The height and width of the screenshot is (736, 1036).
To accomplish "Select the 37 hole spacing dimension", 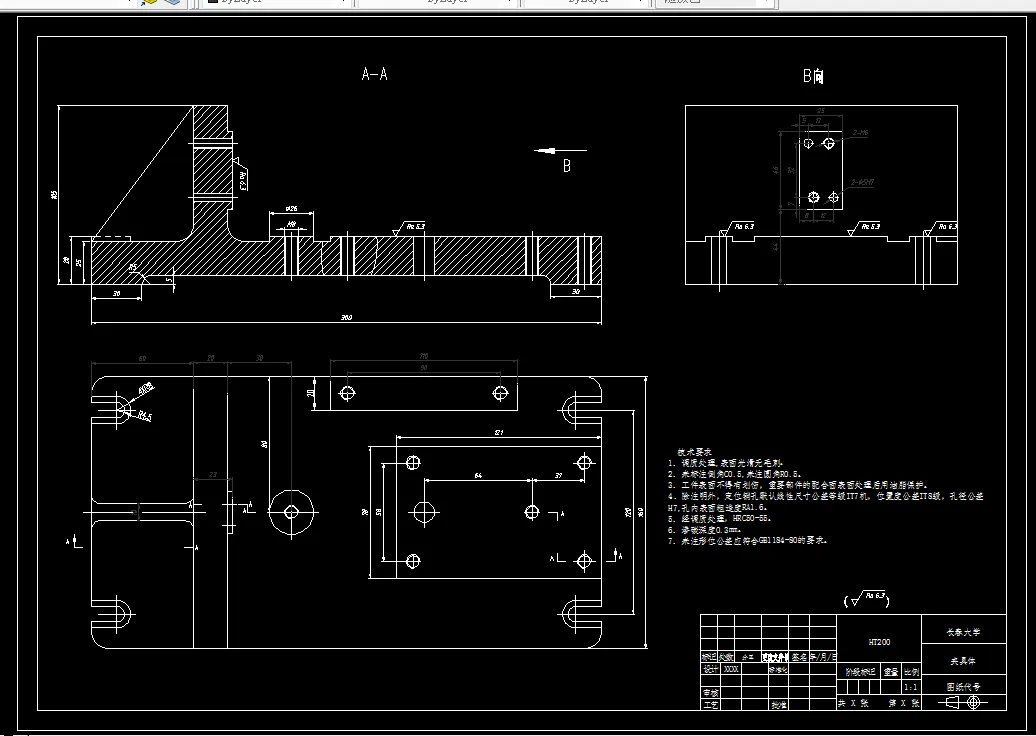I will 558,475.
